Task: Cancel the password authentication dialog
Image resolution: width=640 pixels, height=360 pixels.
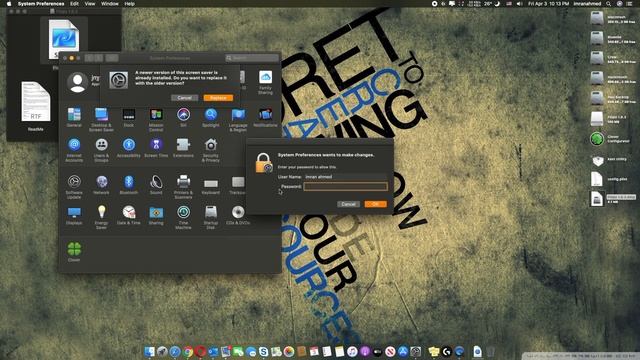Action: pos(348,204)
